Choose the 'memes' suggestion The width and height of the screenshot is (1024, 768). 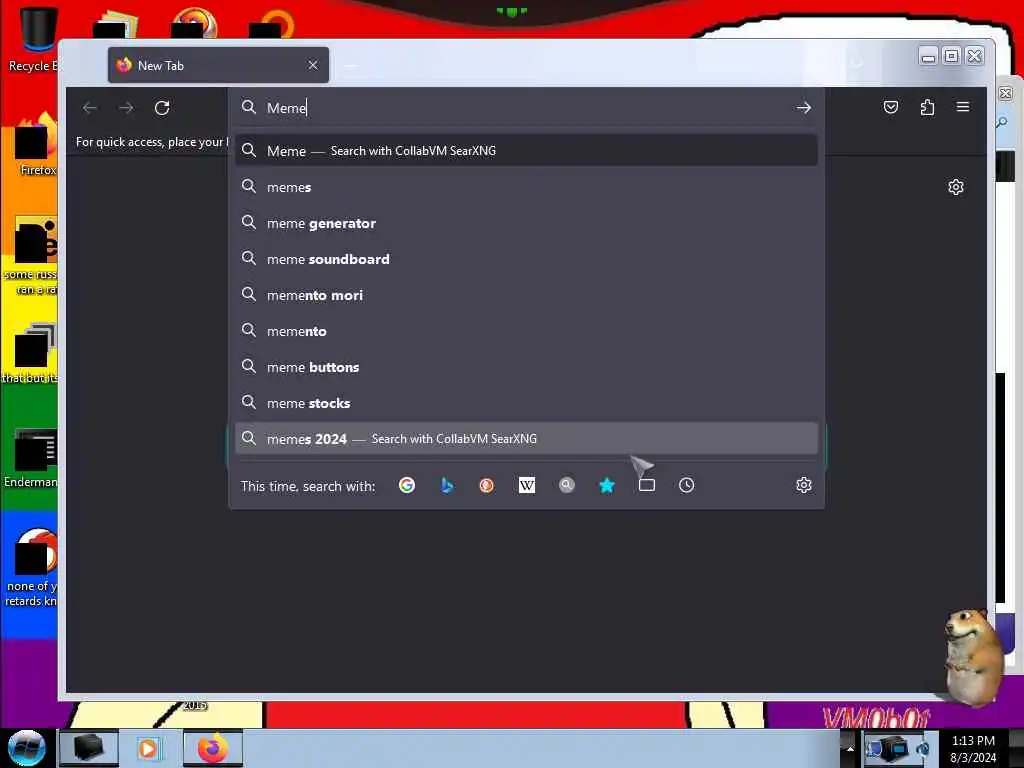click(x=526, y=187)
